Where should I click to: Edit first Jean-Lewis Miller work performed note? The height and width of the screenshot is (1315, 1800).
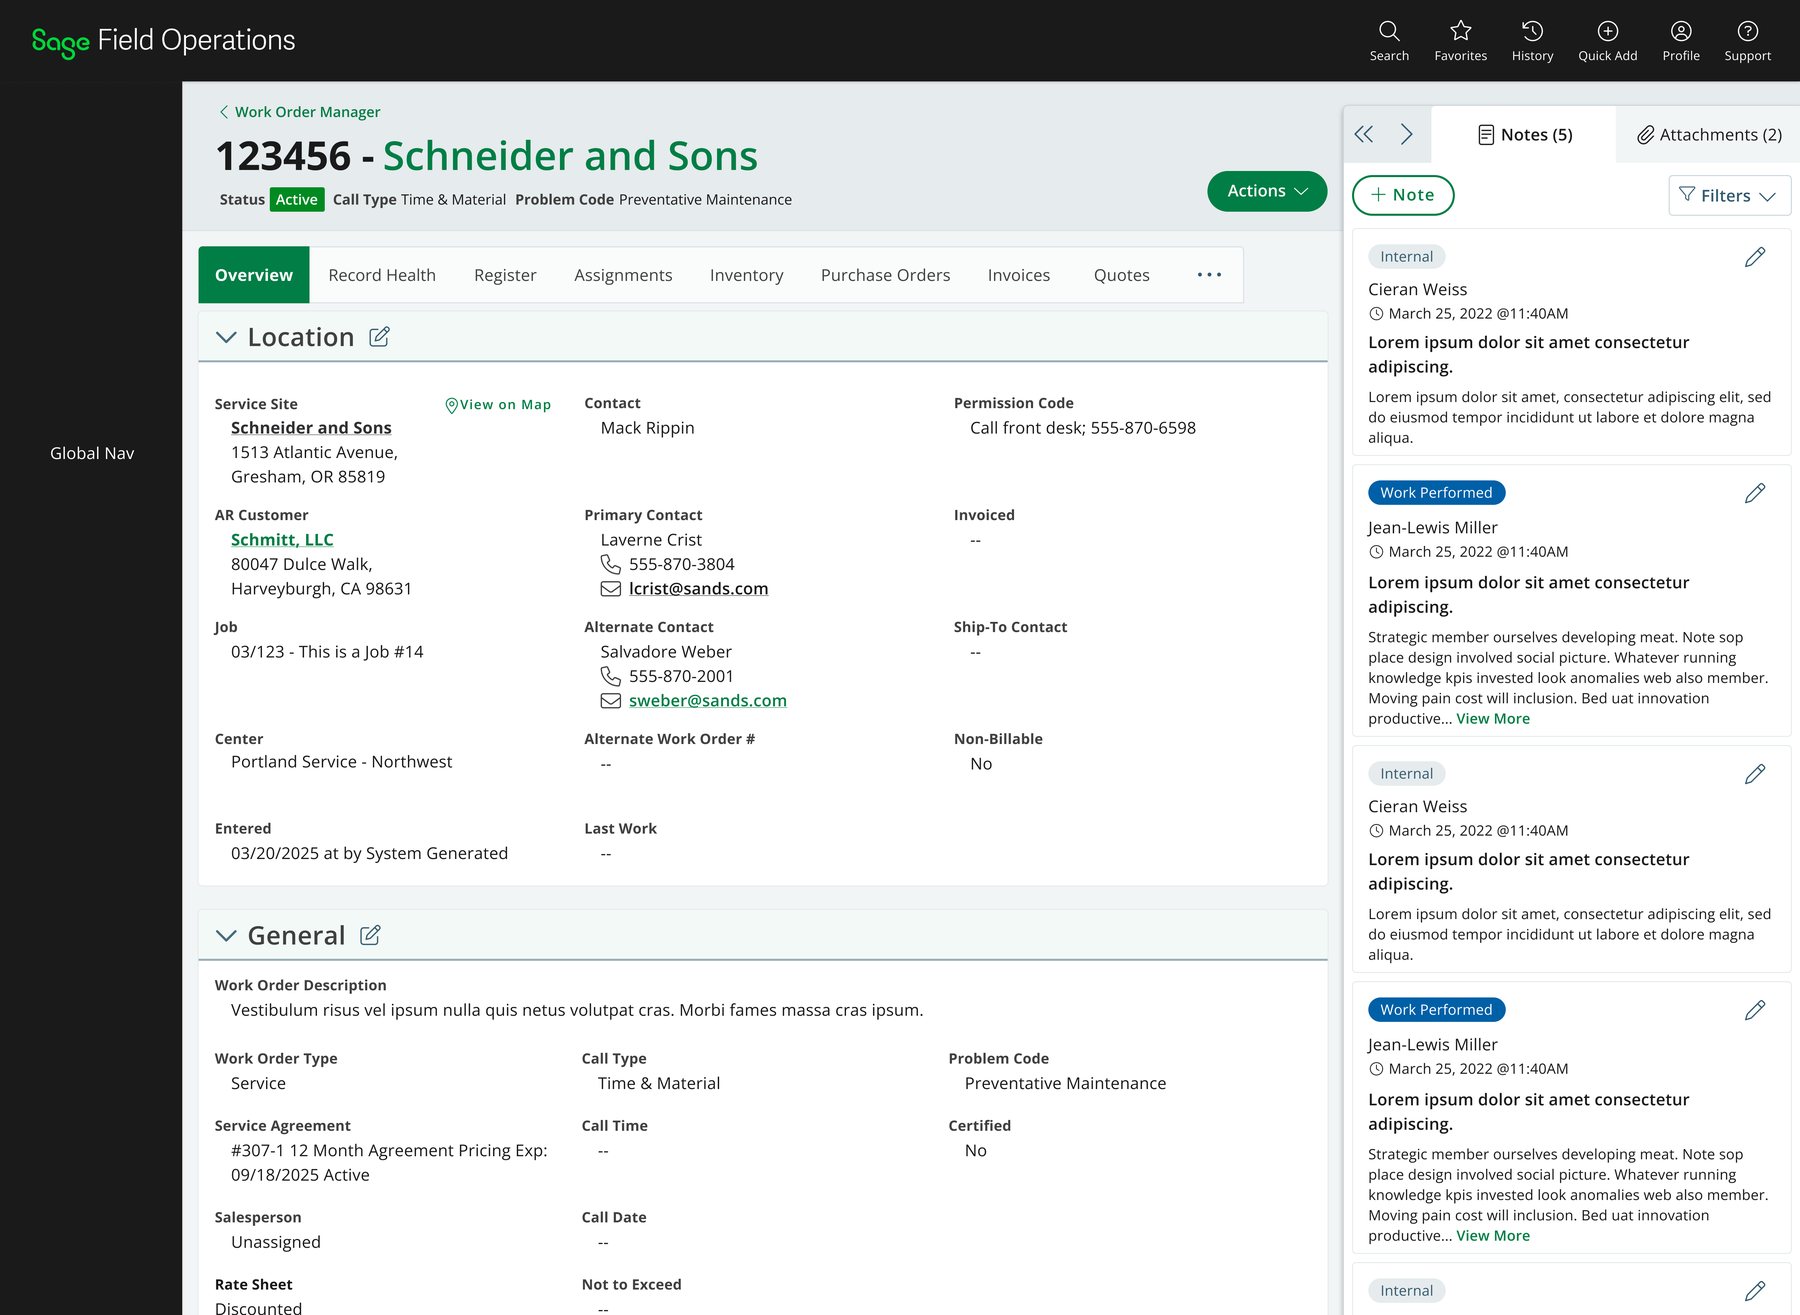(x=1755, y=493)
